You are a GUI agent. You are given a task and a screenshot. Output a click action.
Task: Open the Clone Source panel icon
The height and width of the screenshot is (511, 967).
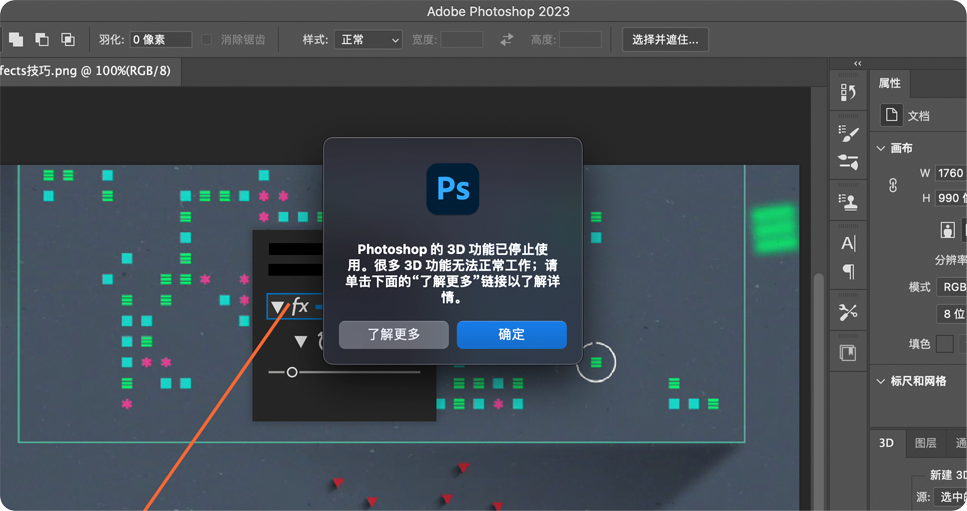[848, 202]
